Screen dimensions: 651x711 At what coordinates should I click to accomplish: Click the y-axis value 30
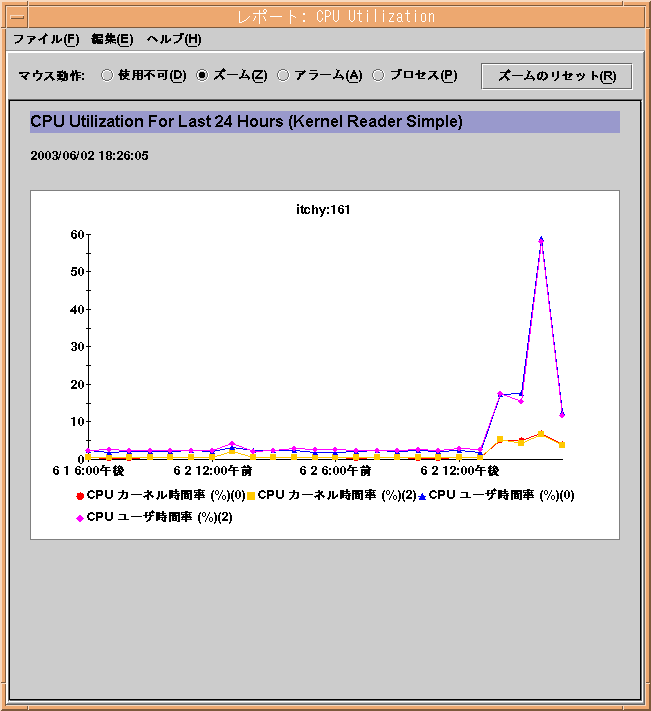tap(77, 346)
